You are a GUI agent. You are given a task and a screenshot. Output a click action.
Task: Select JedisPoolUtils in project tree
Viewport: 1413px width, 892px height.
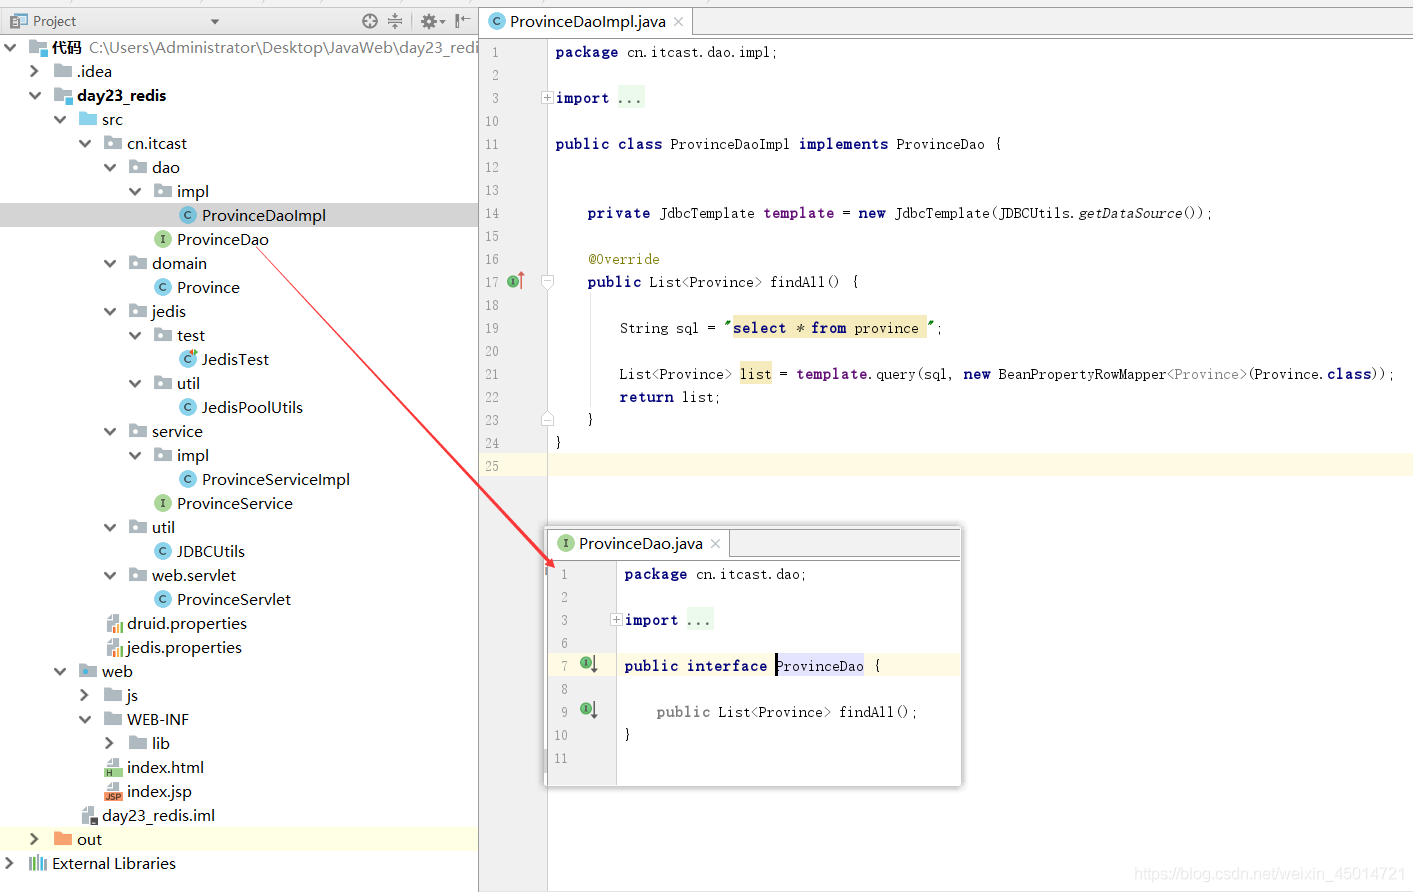pos(252,407)
